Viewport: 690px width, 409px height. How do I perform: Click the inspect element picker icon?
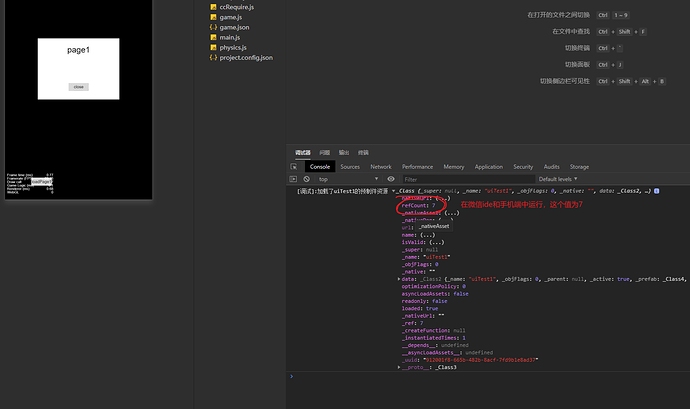294,166
